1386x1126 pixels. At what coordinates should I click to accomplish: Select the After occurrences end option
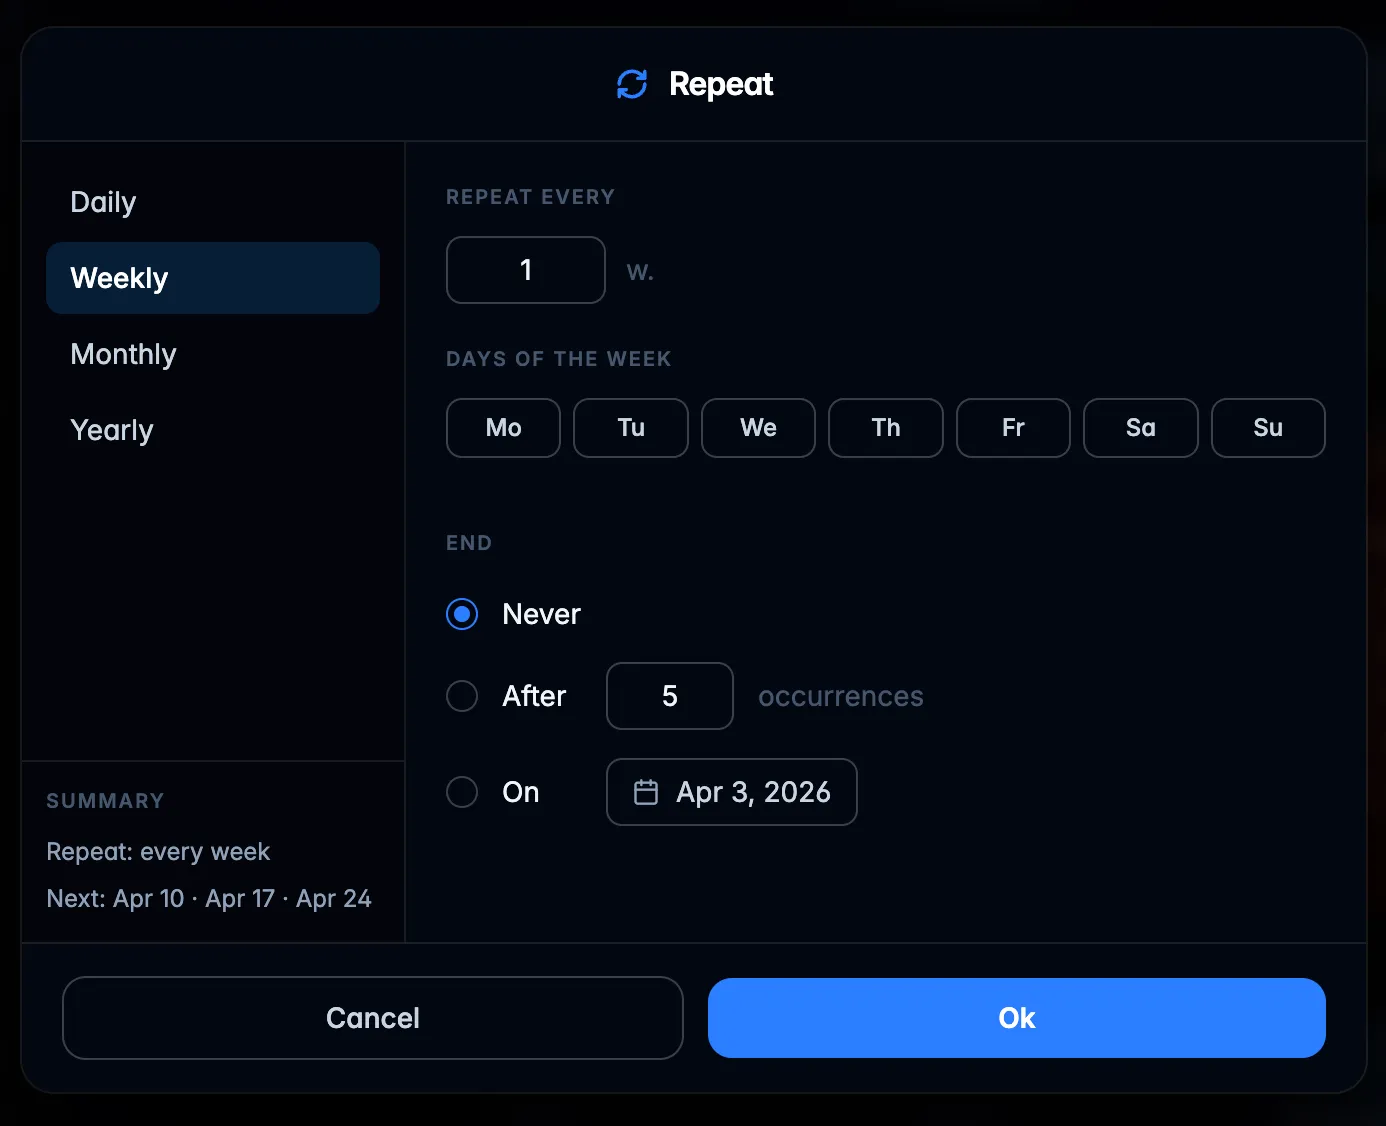(x=461, y=696)
